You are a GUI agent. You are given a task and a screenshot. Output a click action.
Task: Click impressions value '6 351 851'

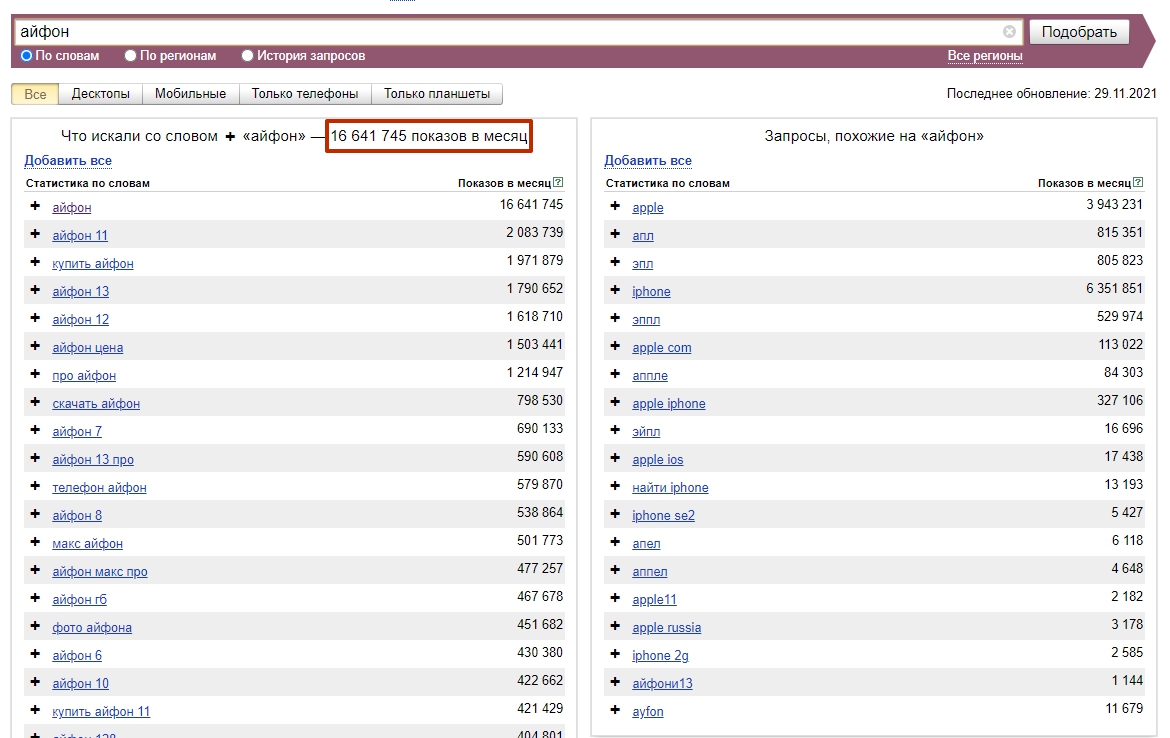point(1114,289)
